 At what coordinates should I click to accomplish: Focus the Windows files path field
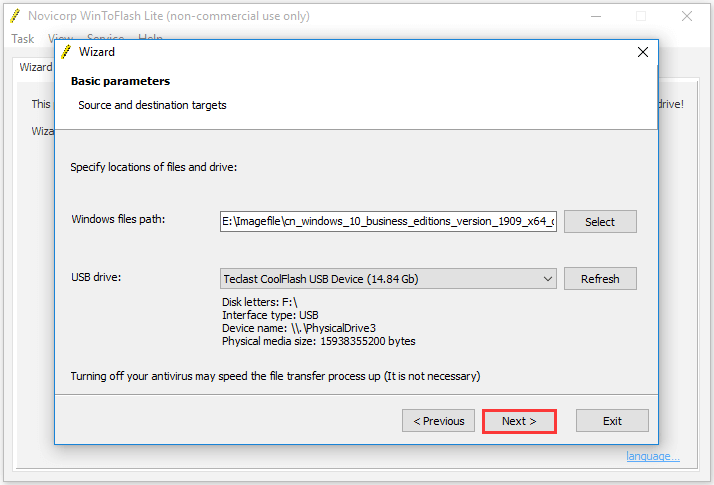pyautogui.click(x=388, y=221)
